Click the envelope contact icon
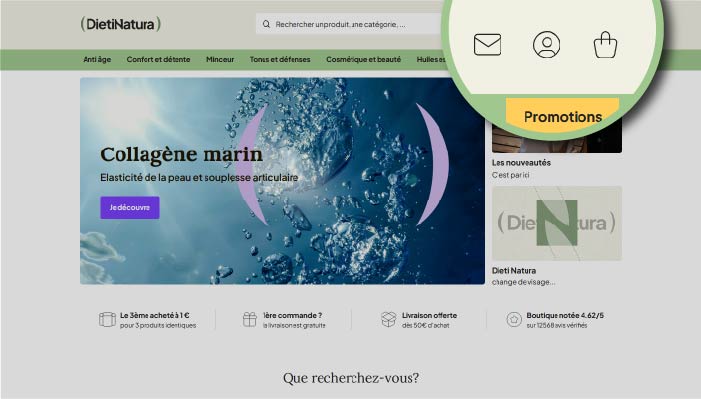This screenshot has width=701, height=399. tap(487, 45)
